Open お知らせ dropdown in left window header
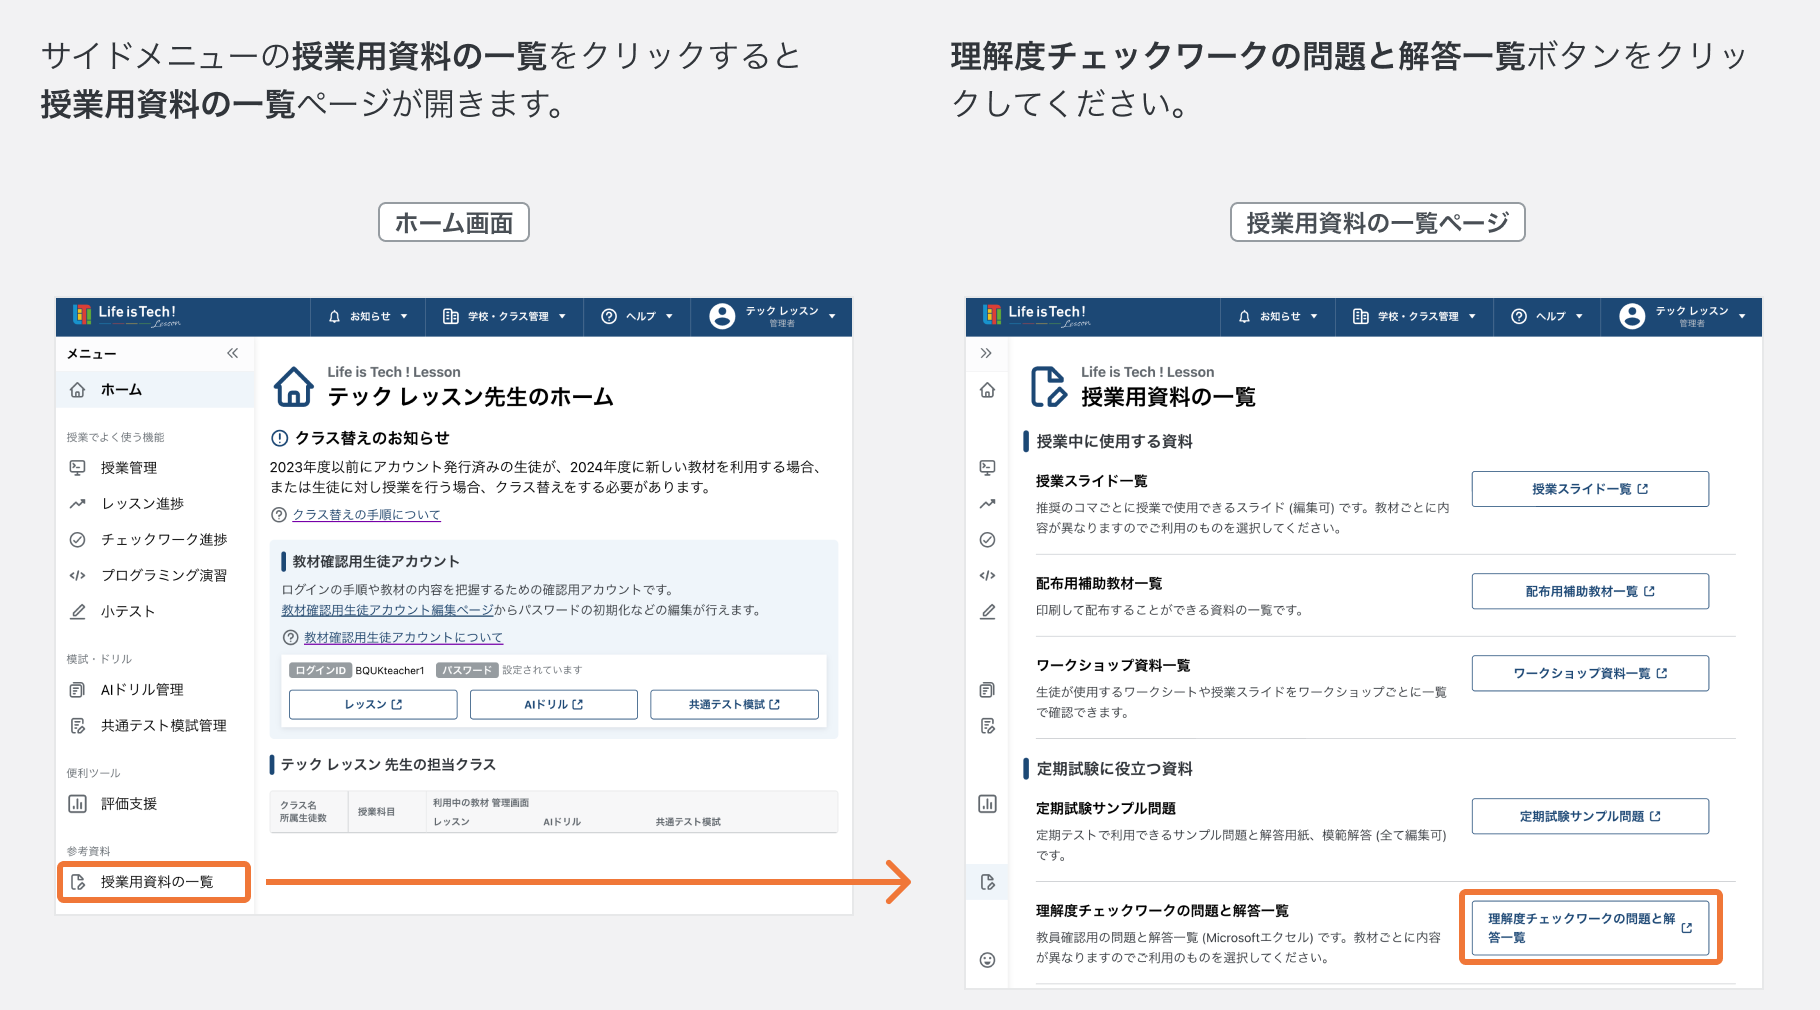Viewport: 1820px width, 1010px height. [368, 317]
